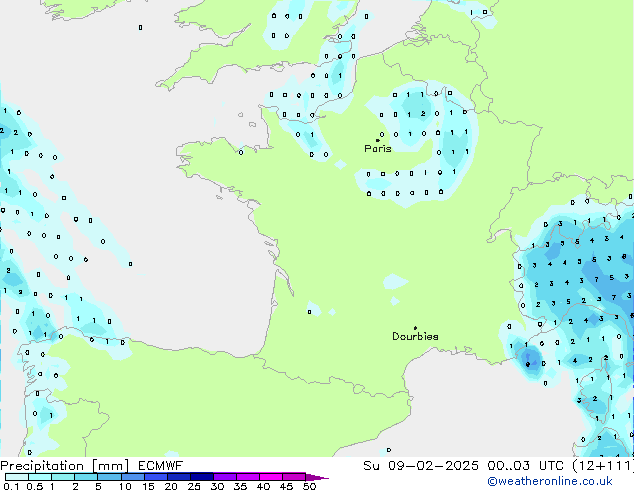Click the legend label '15'
Screen dimensions: 634x490
pos(148,486)
